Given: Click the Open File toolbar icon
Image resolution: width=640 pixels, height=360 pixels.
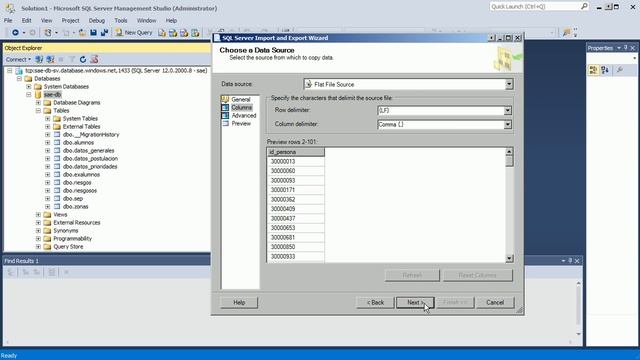Looking at the screenshot, I should click(82, 32).
